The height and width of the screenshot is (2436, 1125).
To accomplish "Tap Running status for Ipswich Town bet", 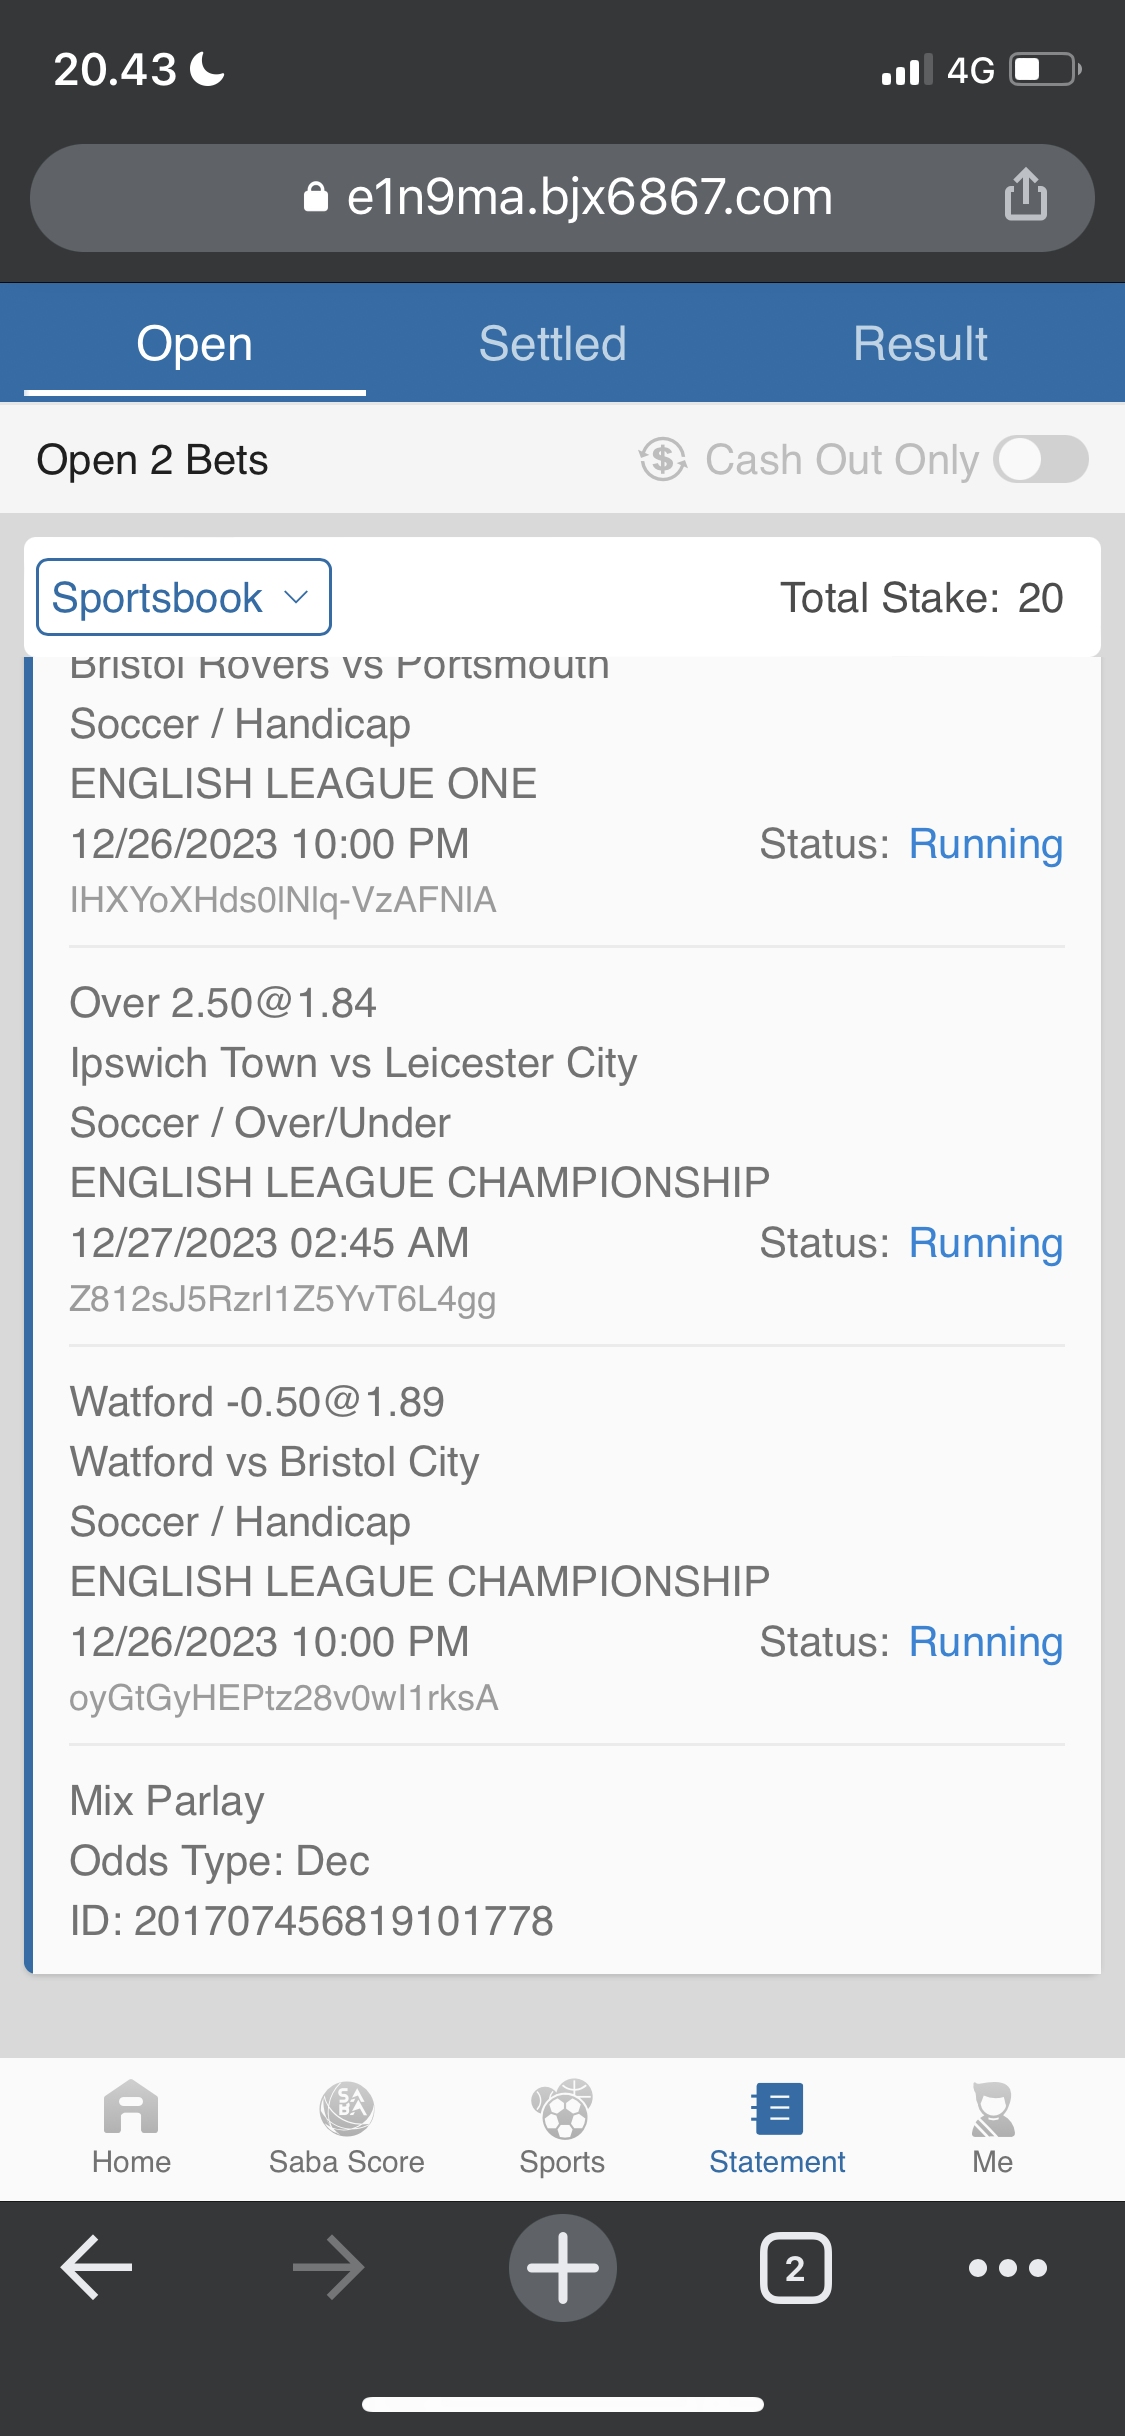I will coord(985,1243).
